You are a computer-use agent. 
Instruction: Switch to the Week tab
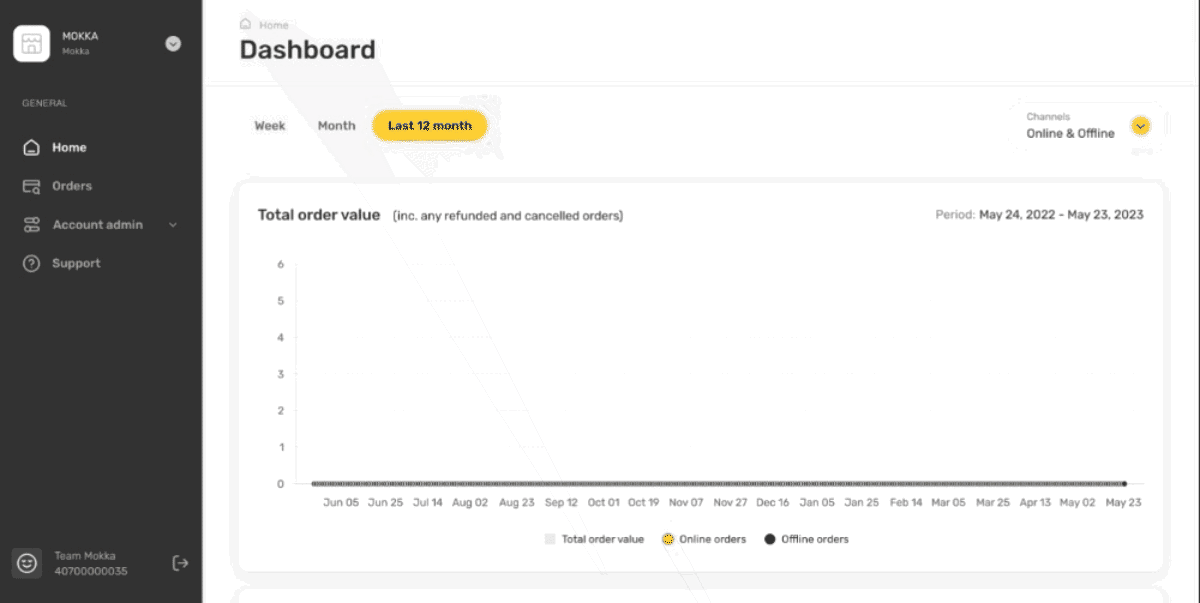(x=270, y=126)
